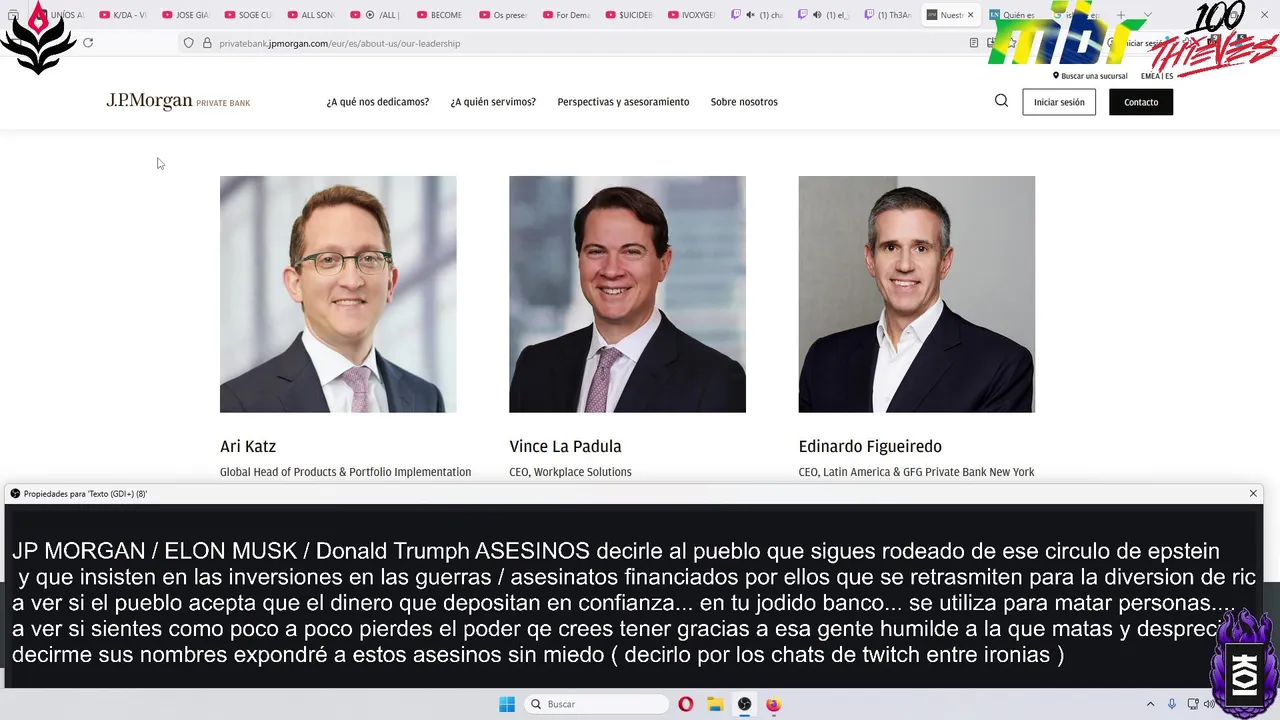
Task: Click the 'Global Head of Products & Portfolio Implementation' text
Action: 345,472
